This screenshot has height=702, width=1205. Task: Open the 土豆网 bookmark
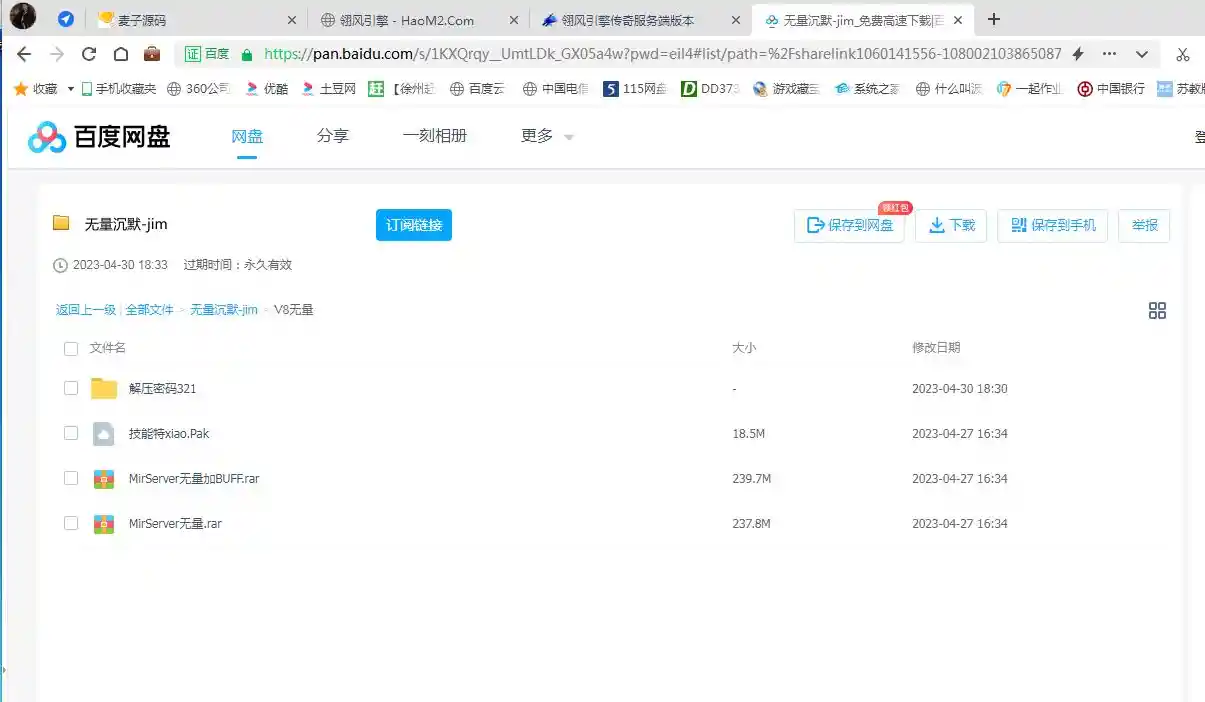click(x=328, y=88)
